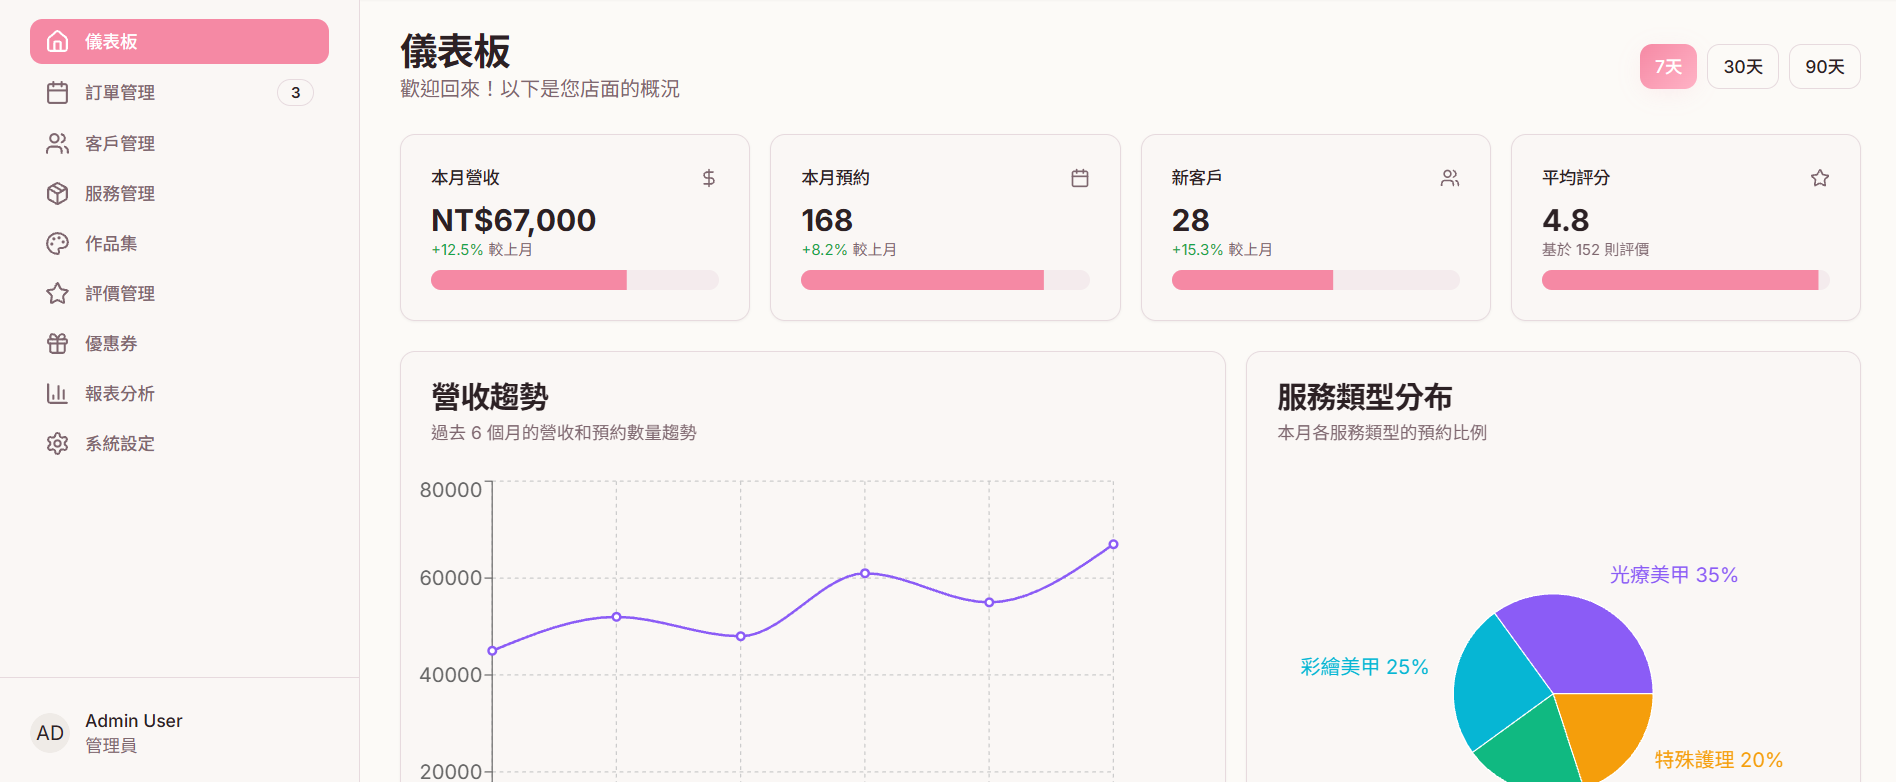
Task: Click the bar chart icon for 報表分析
Action: [x=58, y=393]
